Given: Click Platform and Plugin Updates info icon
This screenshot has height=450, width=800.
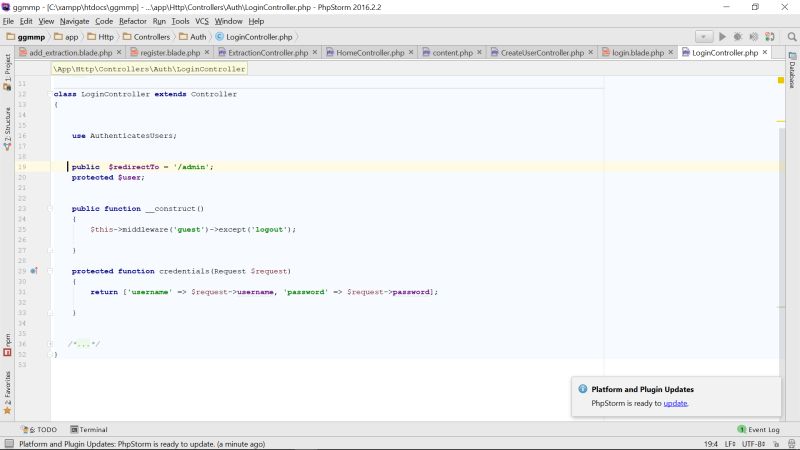Looking at the screenshot, I should [583, 389].
